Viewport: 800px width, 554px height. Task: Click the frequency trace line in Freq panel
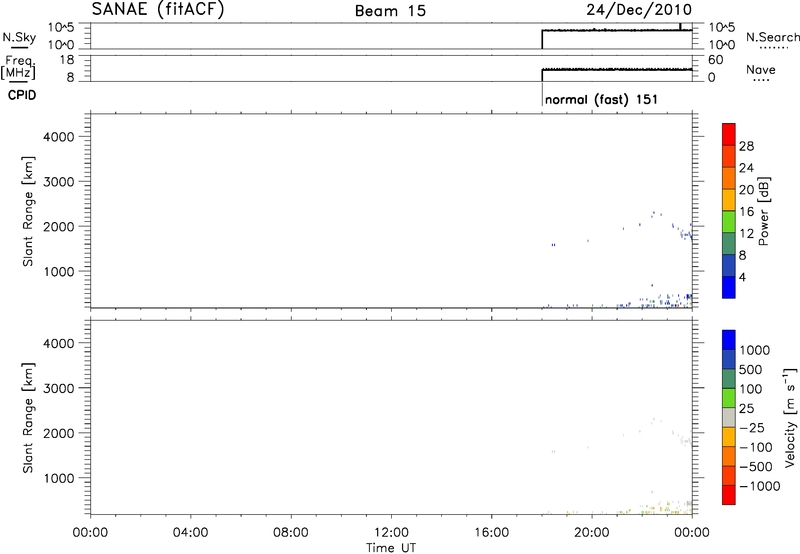[616, 69]
